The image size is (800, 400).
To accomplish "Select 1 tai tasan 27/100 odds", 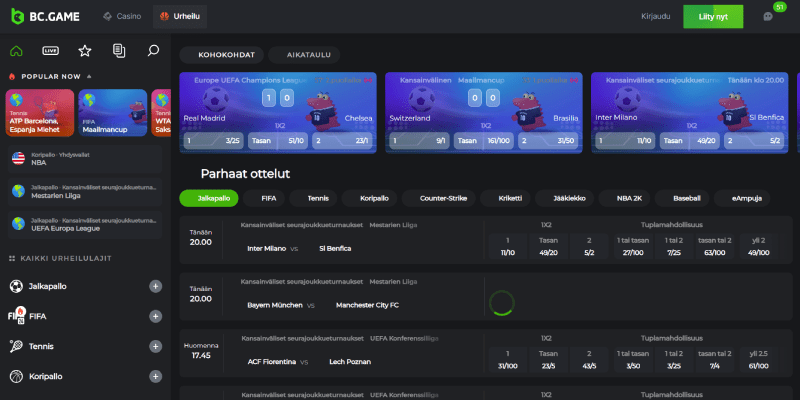I will 633,246.
